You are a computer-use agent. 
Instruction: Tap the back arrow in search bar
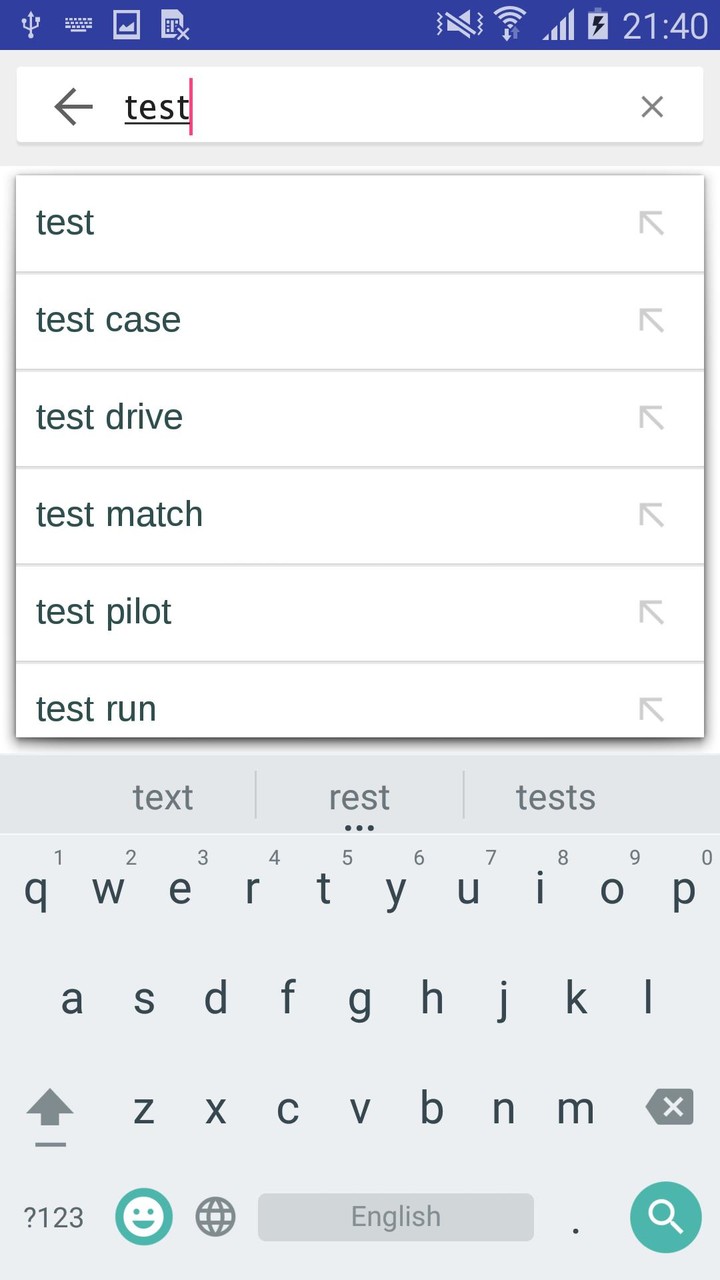point(73,106)
